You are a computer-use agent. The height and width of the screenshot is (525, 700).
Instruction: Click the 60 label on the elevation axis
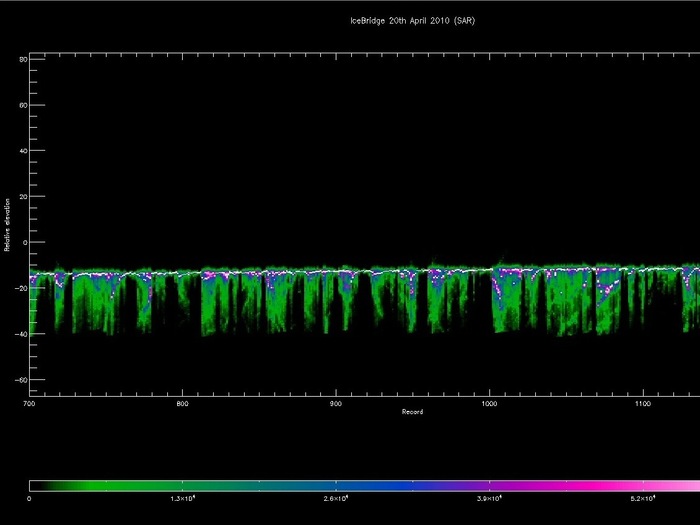pos(22,105)
